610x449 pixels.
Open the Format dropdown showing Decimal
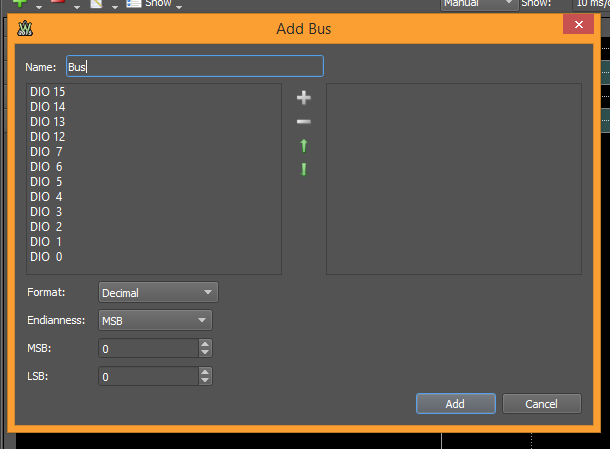159,293
